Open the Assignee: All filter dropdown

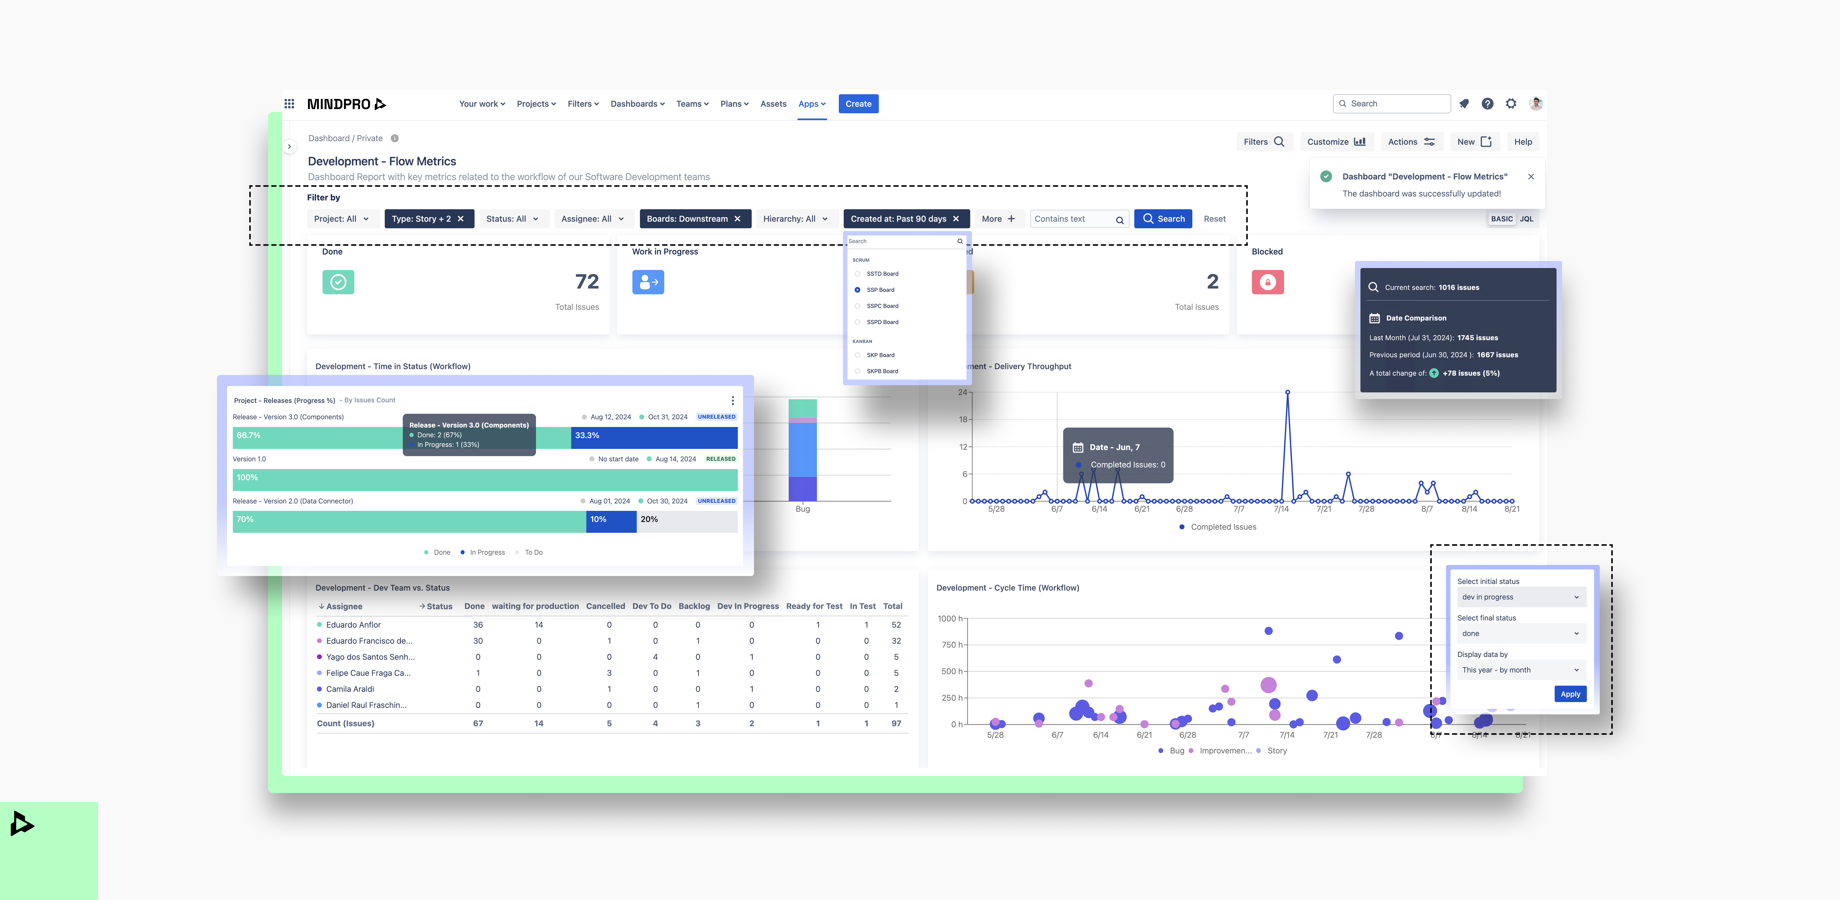tap(592, 218)
